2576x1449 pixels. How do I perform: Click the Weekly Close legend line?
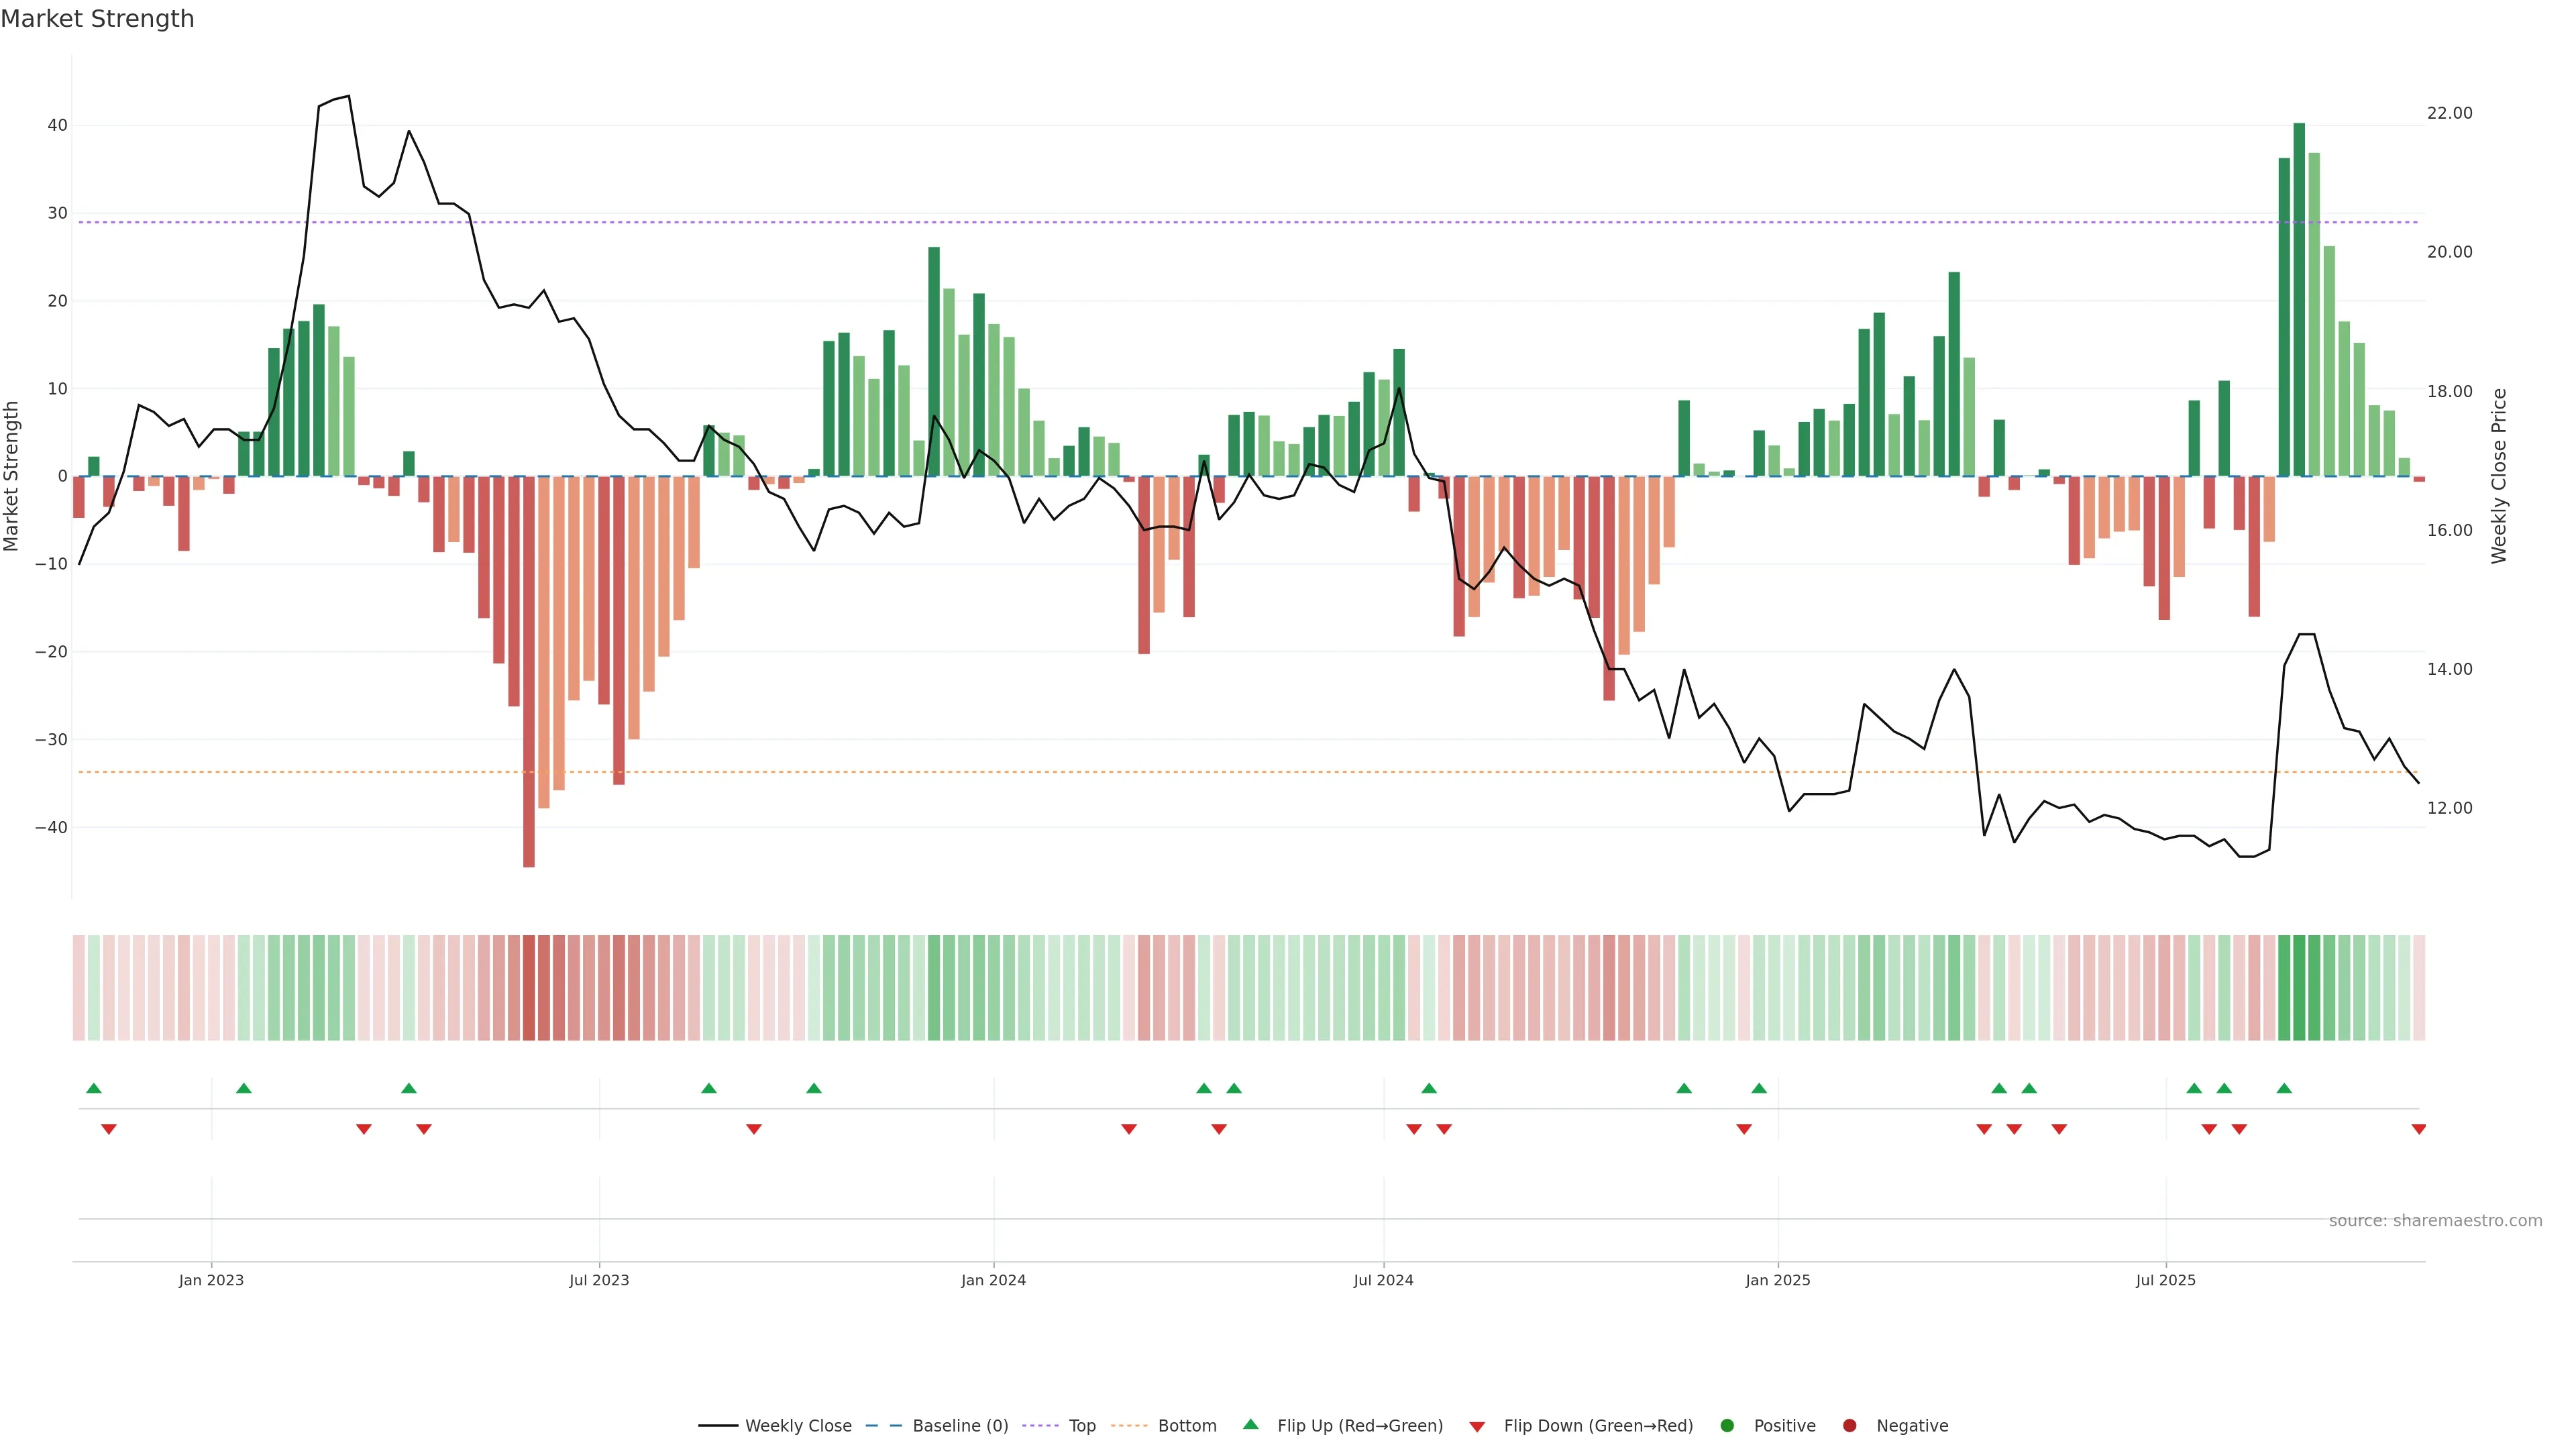[718, 1426]
